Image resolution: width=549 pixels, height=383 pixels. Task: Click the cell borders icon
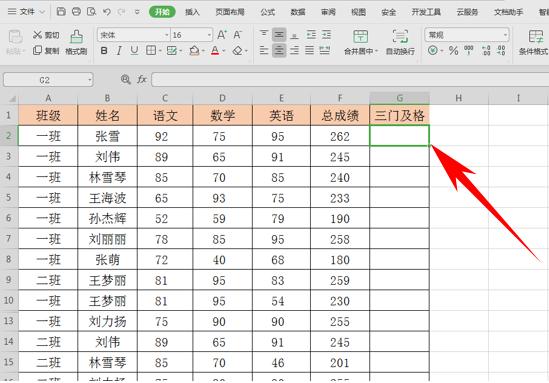click(151, 51)
